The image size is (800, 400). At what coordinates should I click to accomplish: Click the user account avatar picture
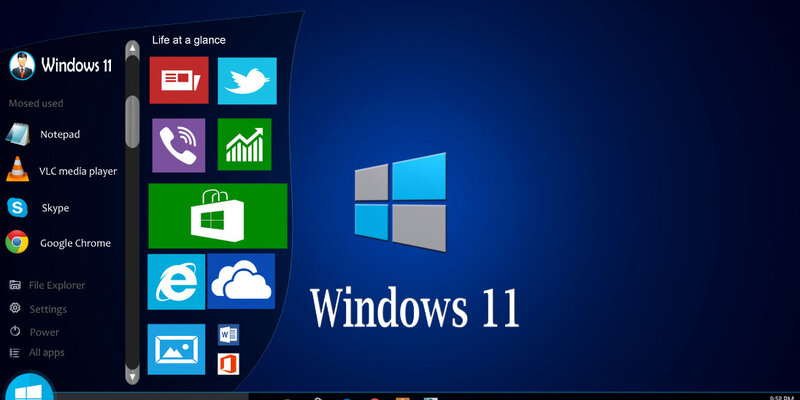tap(22, 66)
